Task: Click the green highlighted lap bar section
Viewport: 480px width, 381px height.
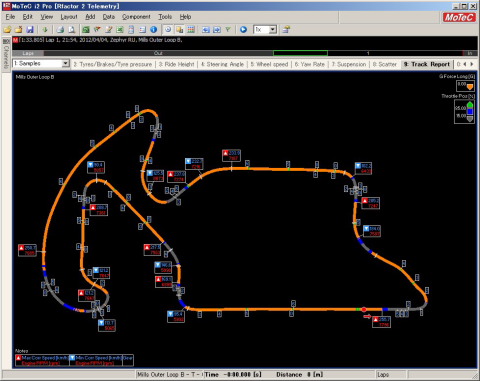Action: [x=300, y=53]
